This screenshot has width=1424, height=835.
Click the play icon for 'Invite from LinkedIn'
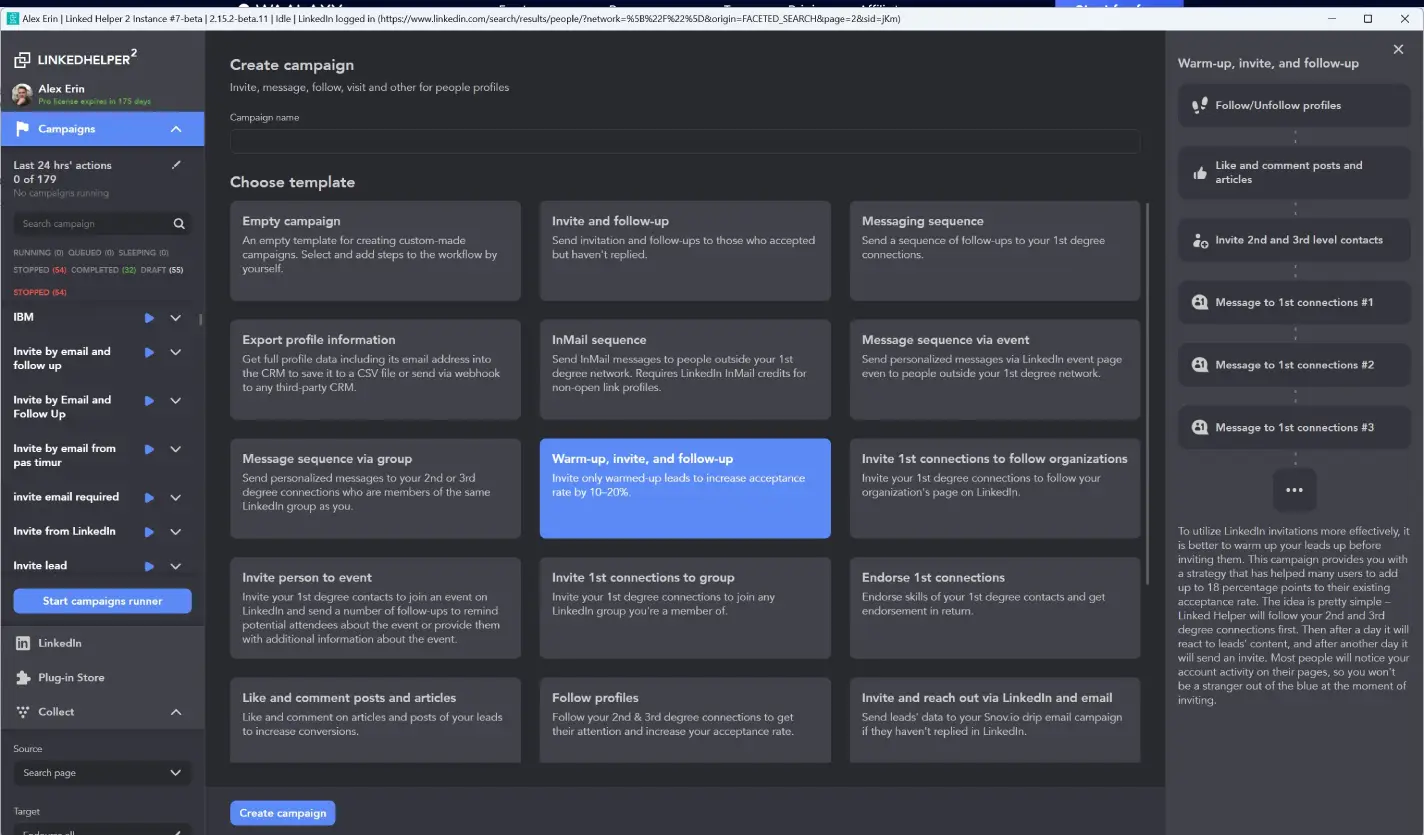coord(149,532)
